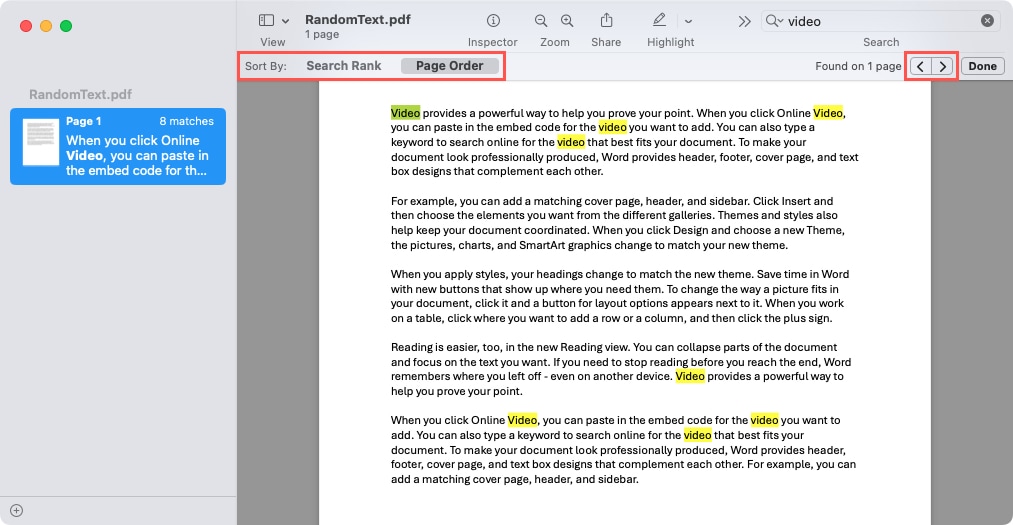Click in the search field containing video

pyautogui.click(x=880, y=21)
